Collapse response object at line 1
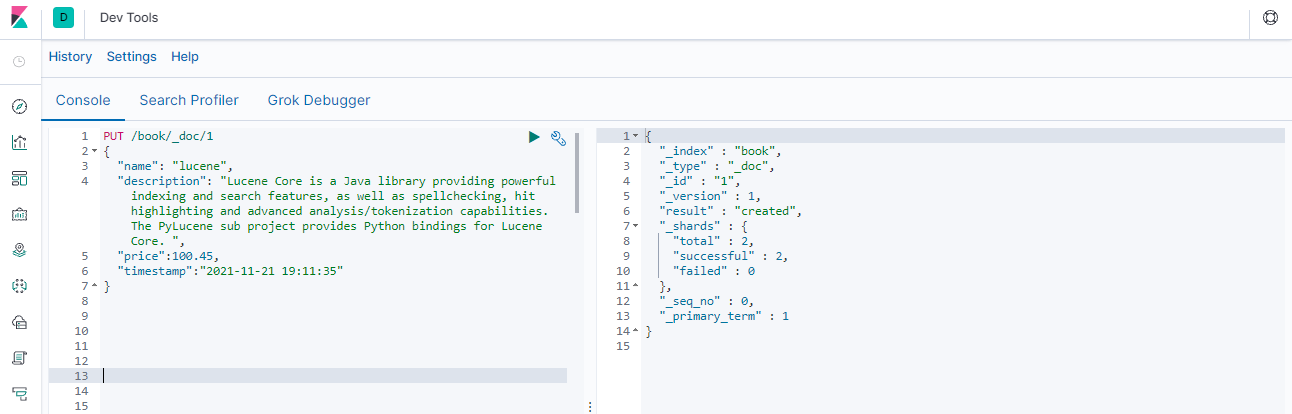 pyautogui.click(x=635, y=136)
